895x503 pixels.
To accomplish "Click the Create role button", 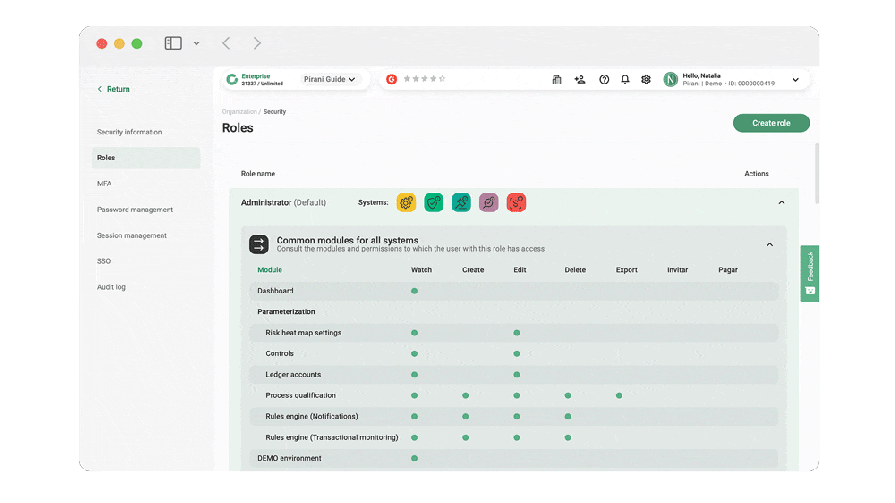I will (771, 123).
